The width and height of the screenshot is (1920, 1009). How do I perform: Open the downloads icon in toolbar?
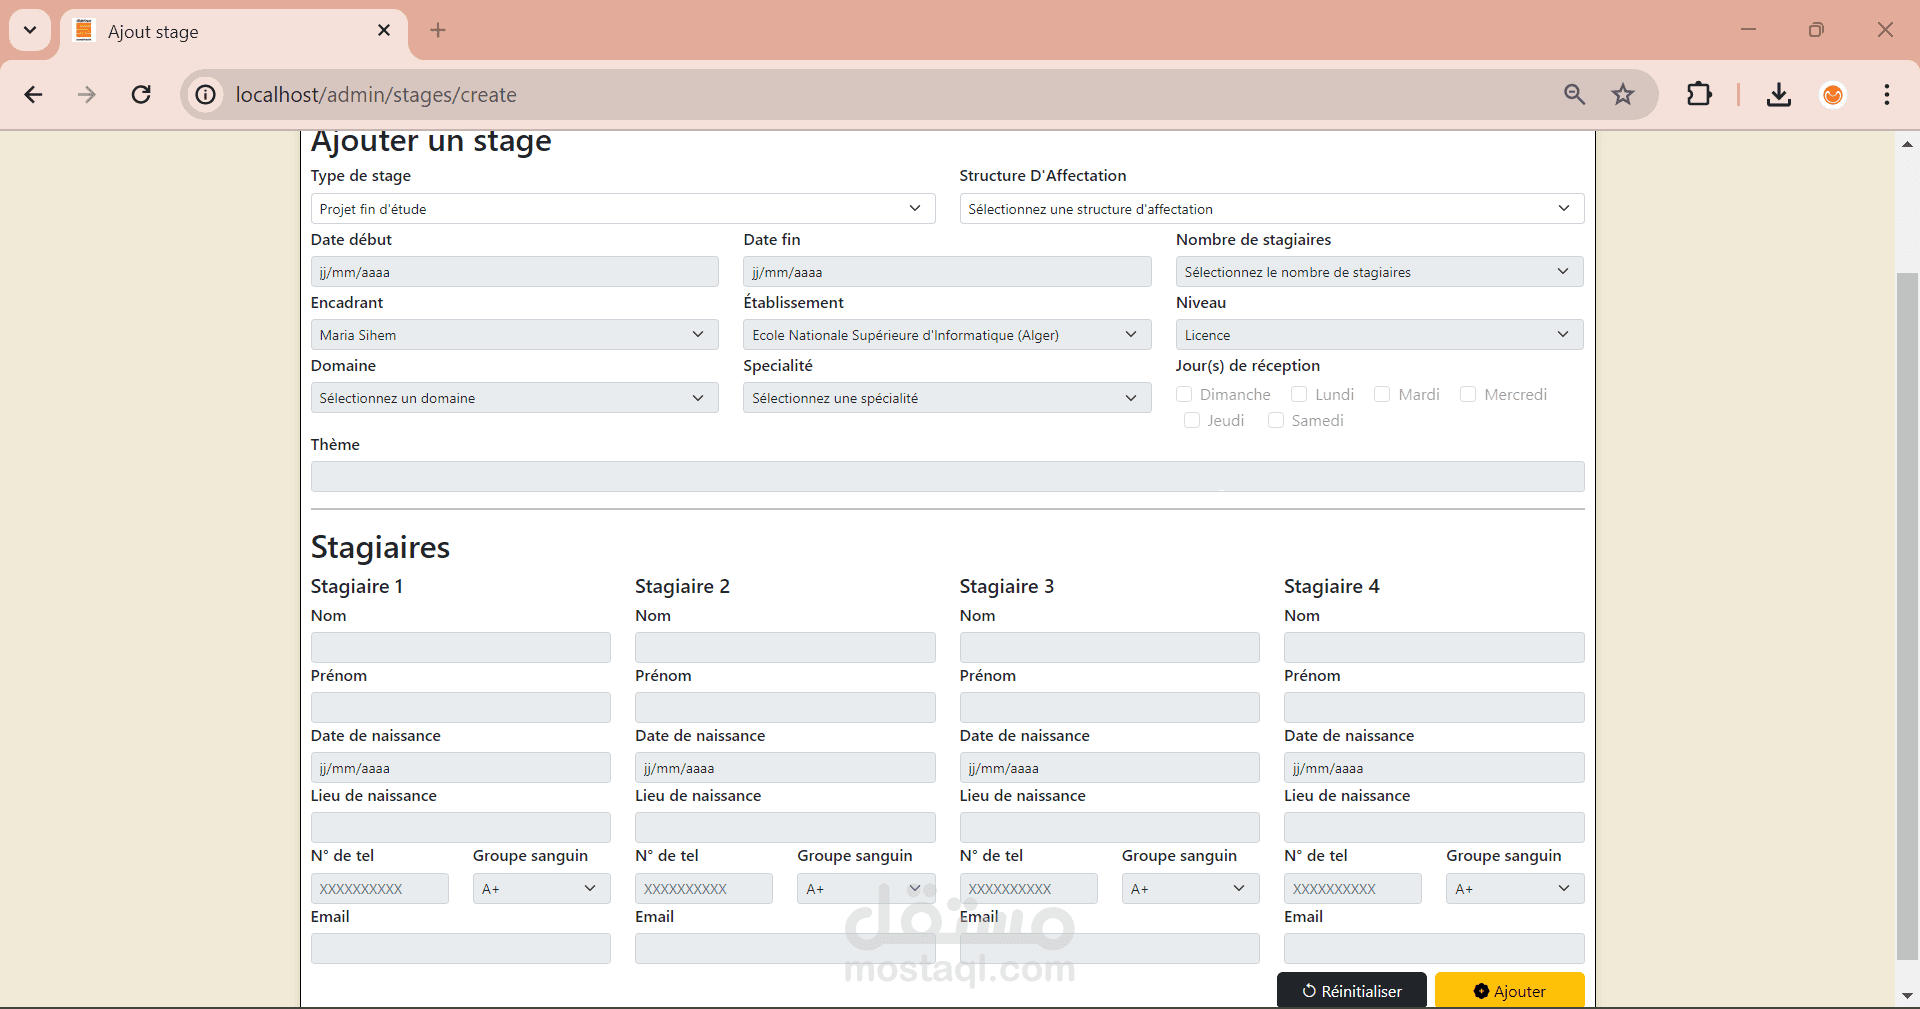pos(1778,95)
